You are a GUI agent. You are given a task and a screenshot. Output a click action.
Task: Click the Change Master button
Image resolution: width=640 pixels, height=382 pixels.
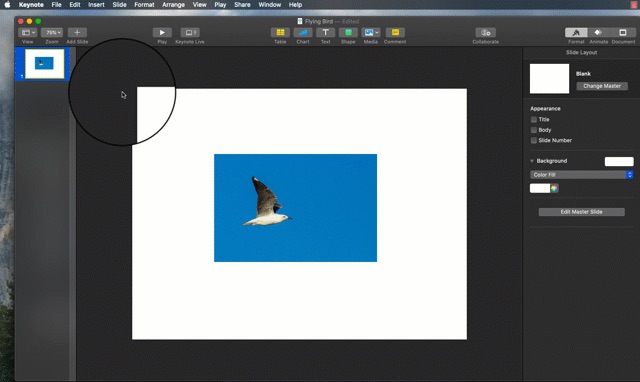click(x=602, y=86)
